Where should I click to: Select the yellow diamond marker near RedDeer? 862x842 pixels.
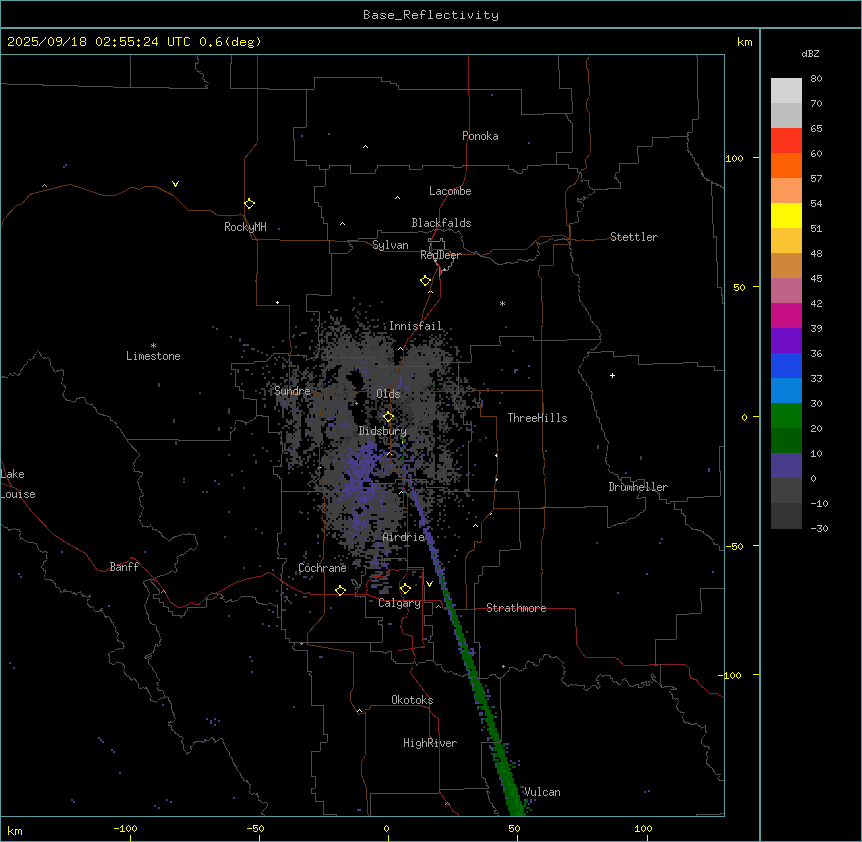425,280
